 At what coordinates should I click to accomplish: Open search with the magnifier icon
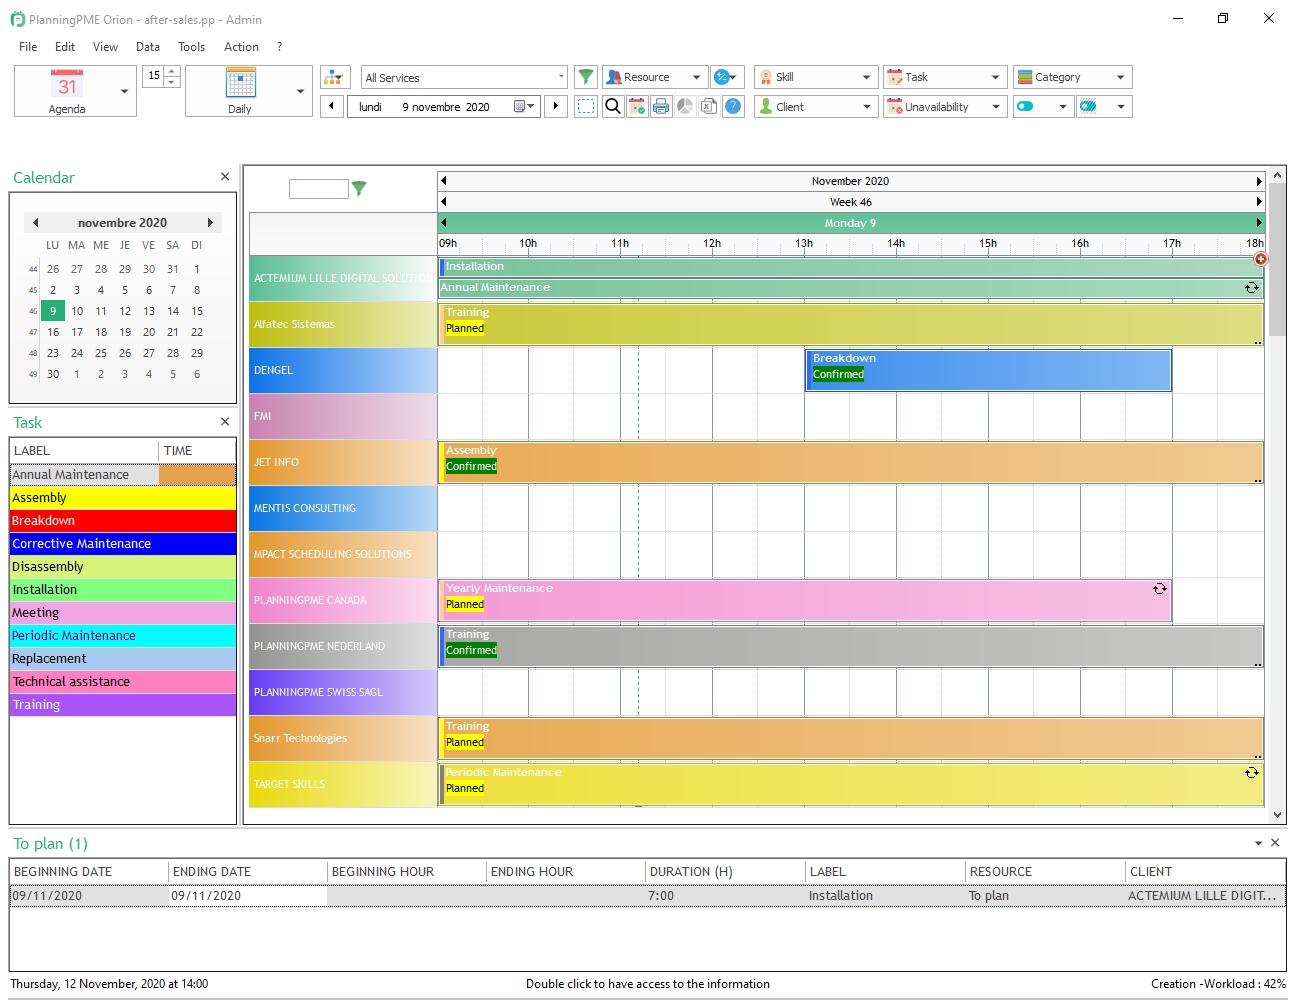pyautogui.click(x=613, y=106)
